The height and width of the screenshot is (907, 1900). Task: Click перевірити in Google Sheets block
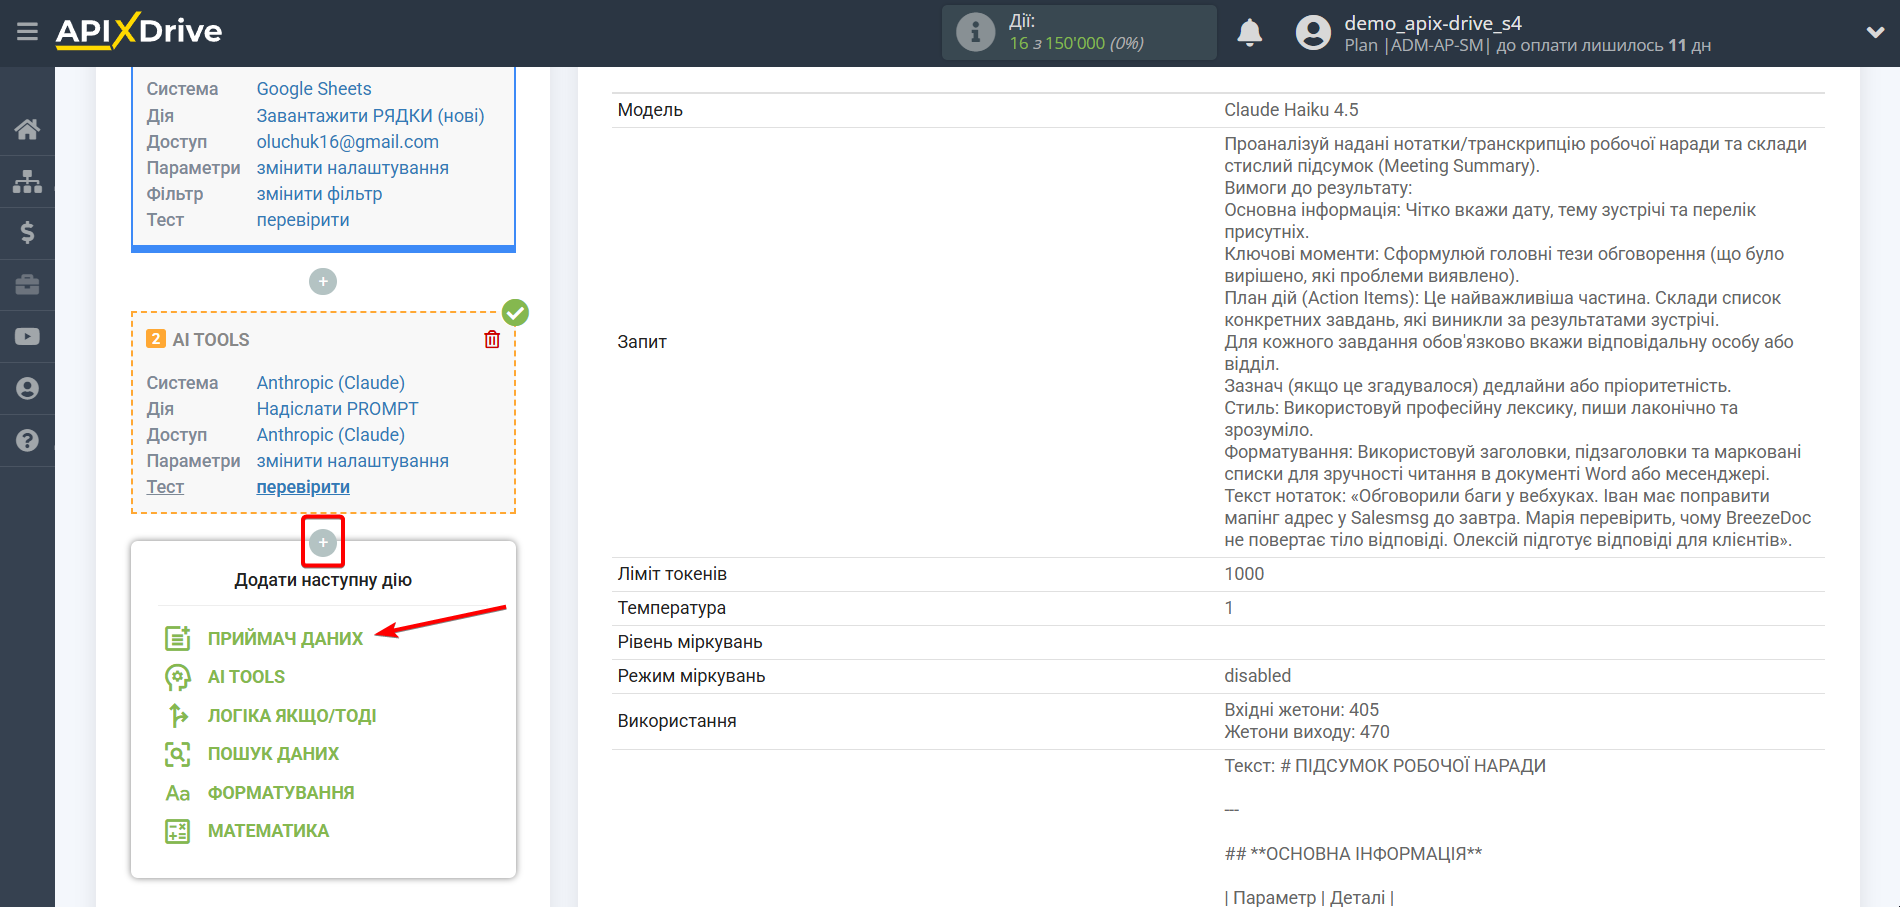coord(303,220)
